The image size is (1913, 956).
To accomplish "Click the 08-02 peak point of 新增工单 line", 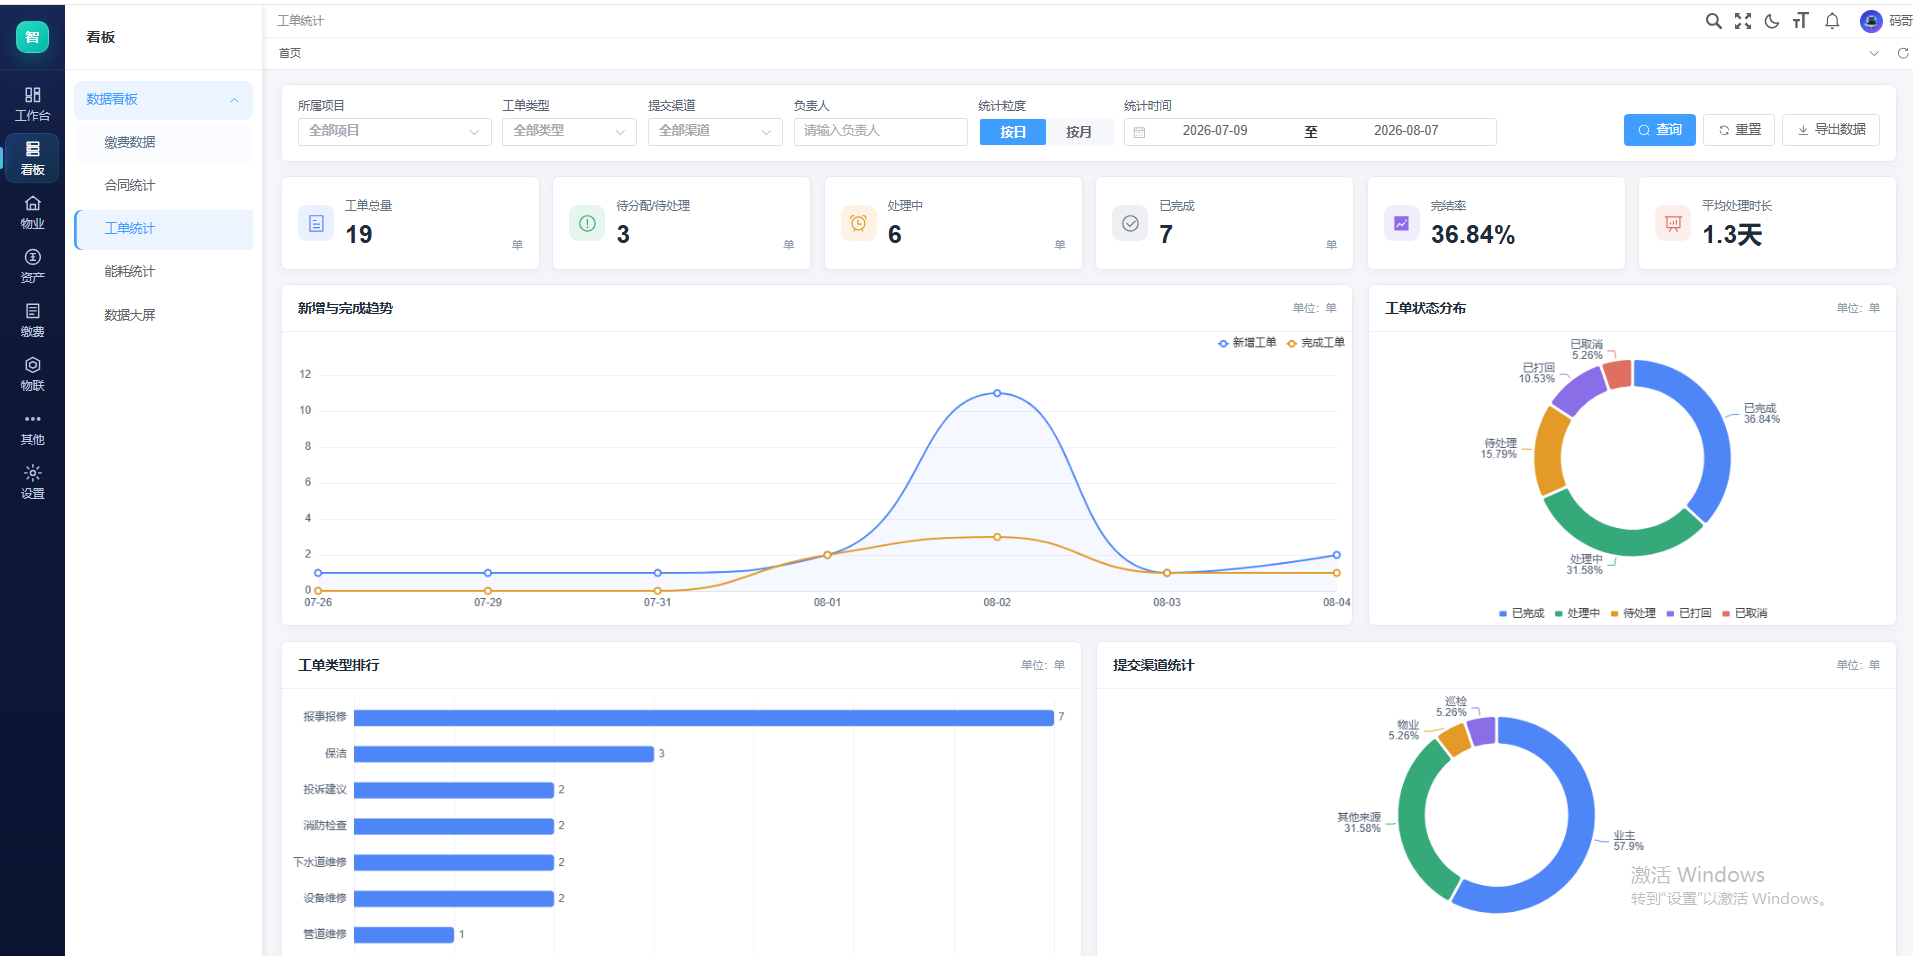I will [997, 393].
